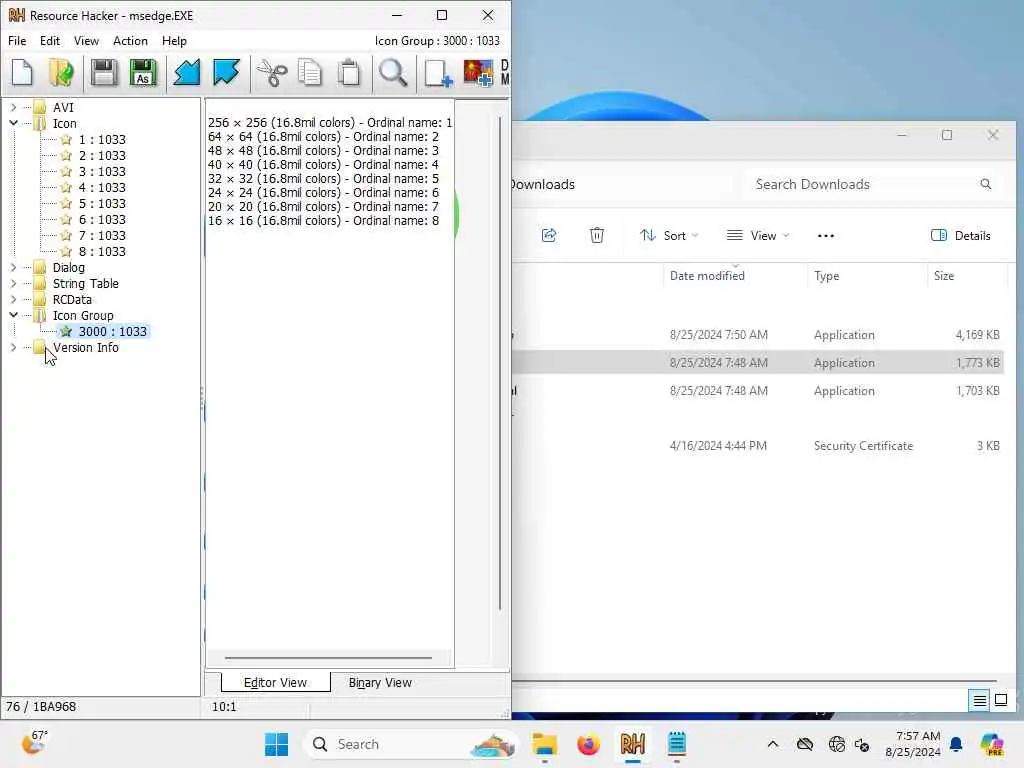The height and width of the screenshot is (768, 1024).
Task: Select icon resource 4 : 1033
Action: [x=102, y=187]
